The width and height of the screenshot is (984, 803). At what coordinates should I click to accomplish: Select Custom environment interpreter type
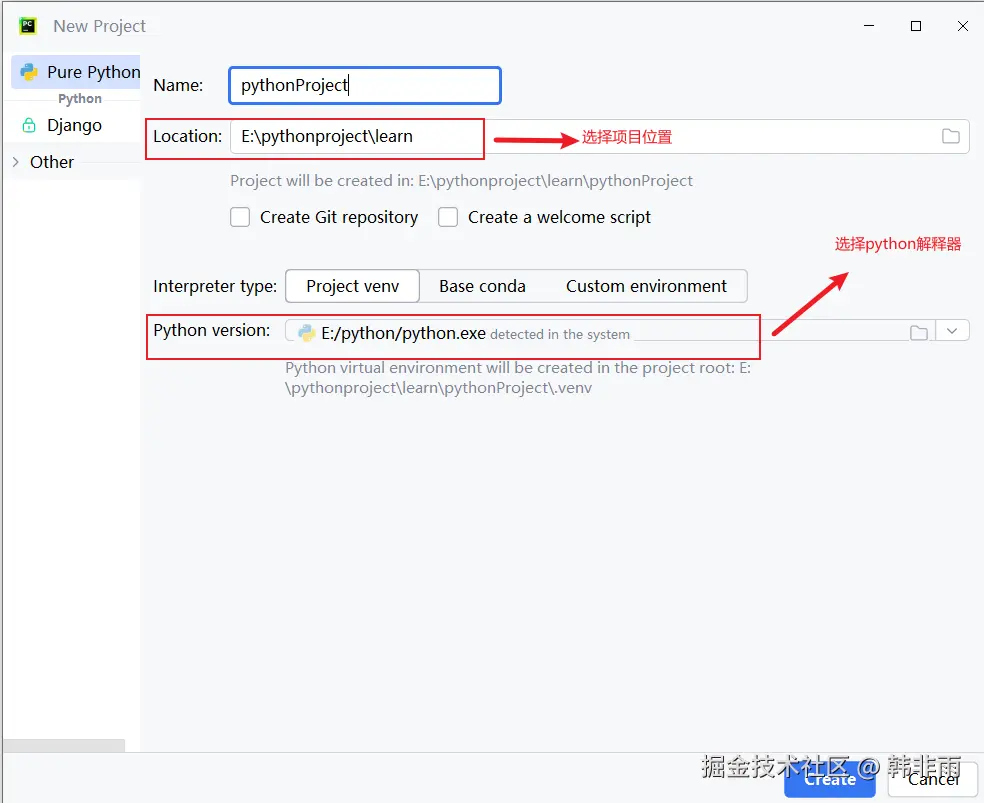point(646,286)
